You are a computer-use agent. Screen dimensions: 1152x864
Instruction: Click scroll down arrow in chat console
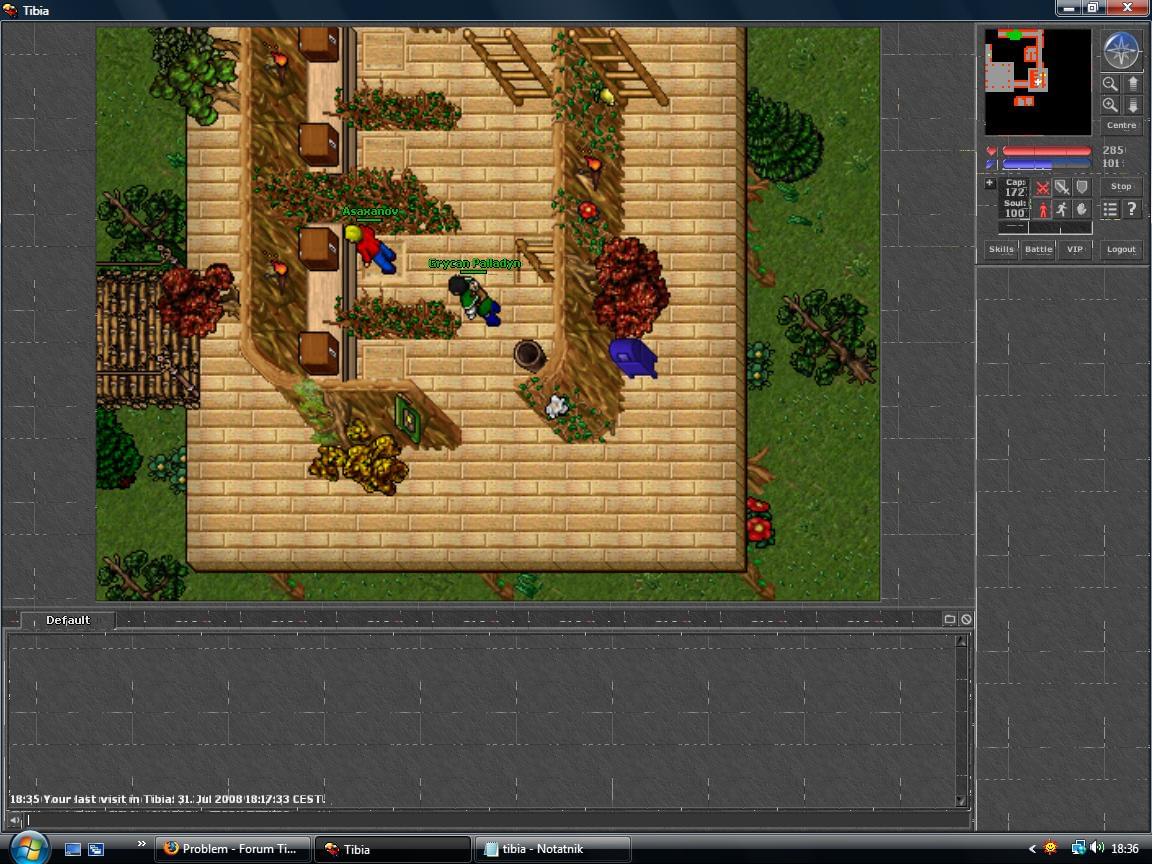[961, 800]
